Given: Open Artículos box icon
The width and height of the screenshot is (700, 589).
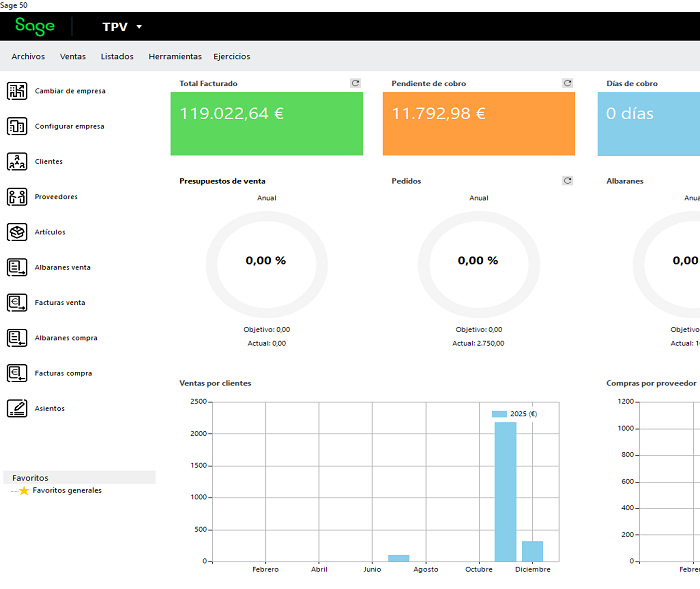Looking at the screenshot, I should coord(17,232).
